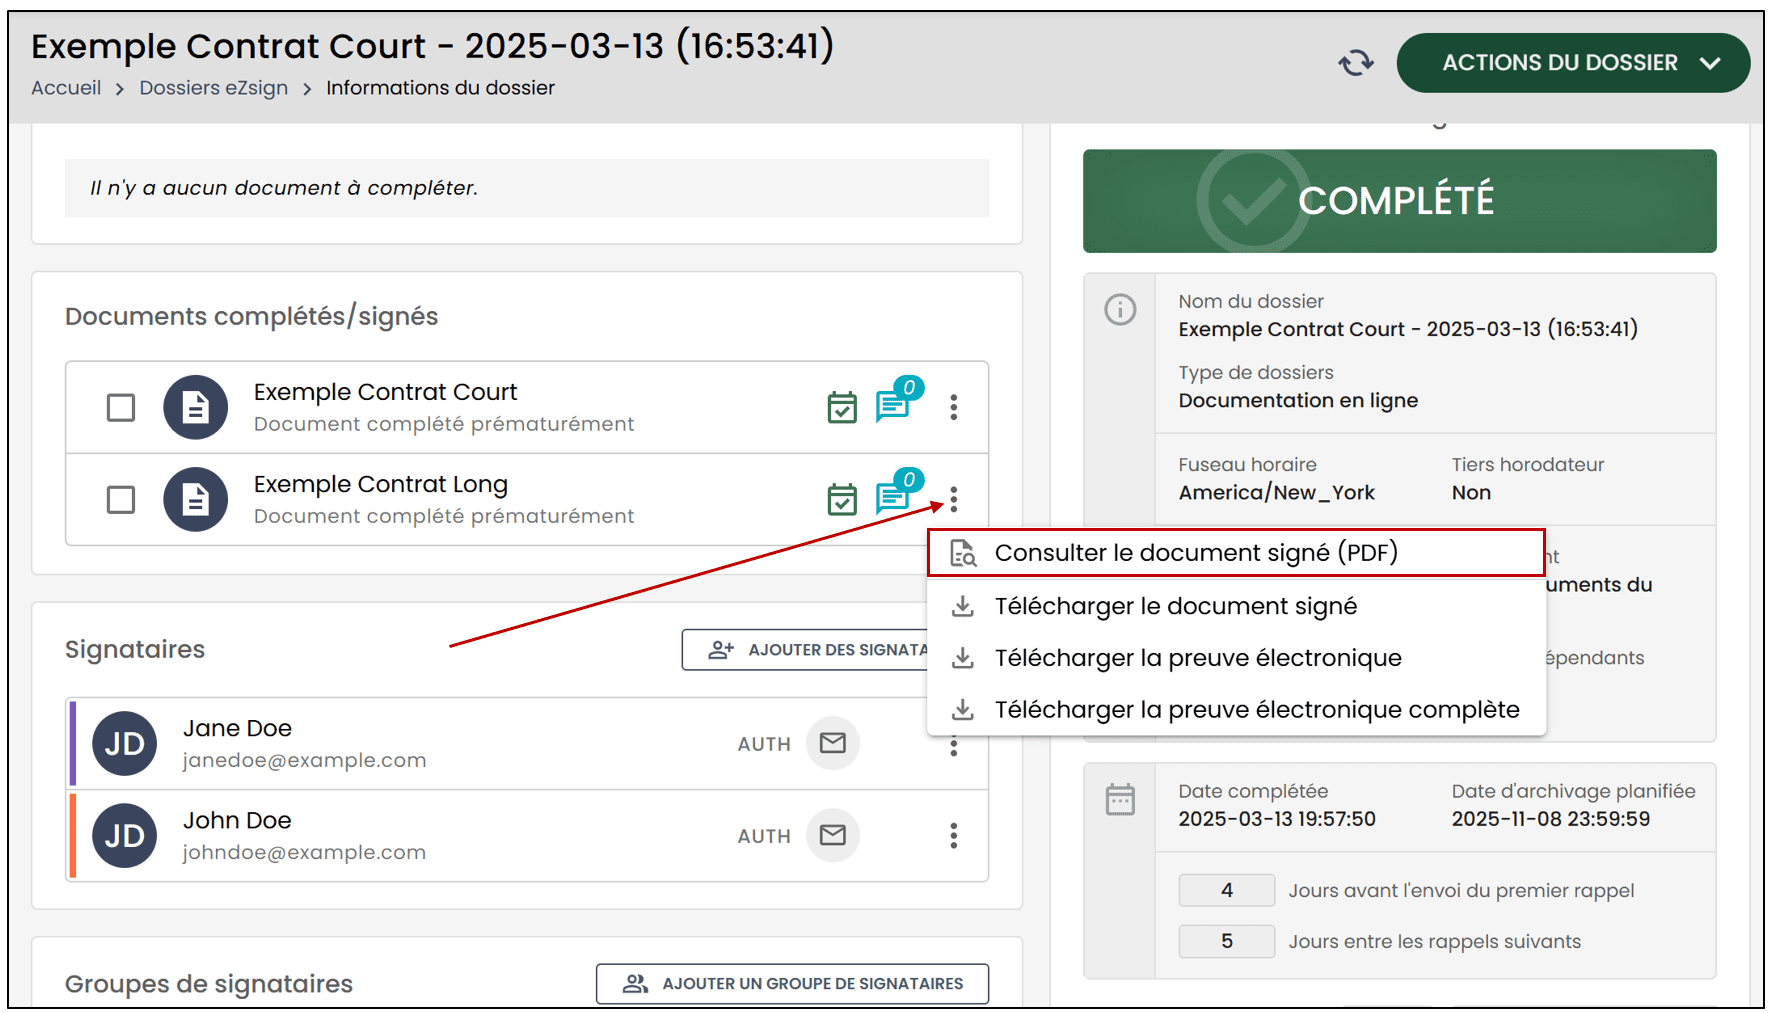The image size is (1775, 1013).
Task: Click envelope icon for John Doe
Action: pyautogui.click(x=832, y=835)
